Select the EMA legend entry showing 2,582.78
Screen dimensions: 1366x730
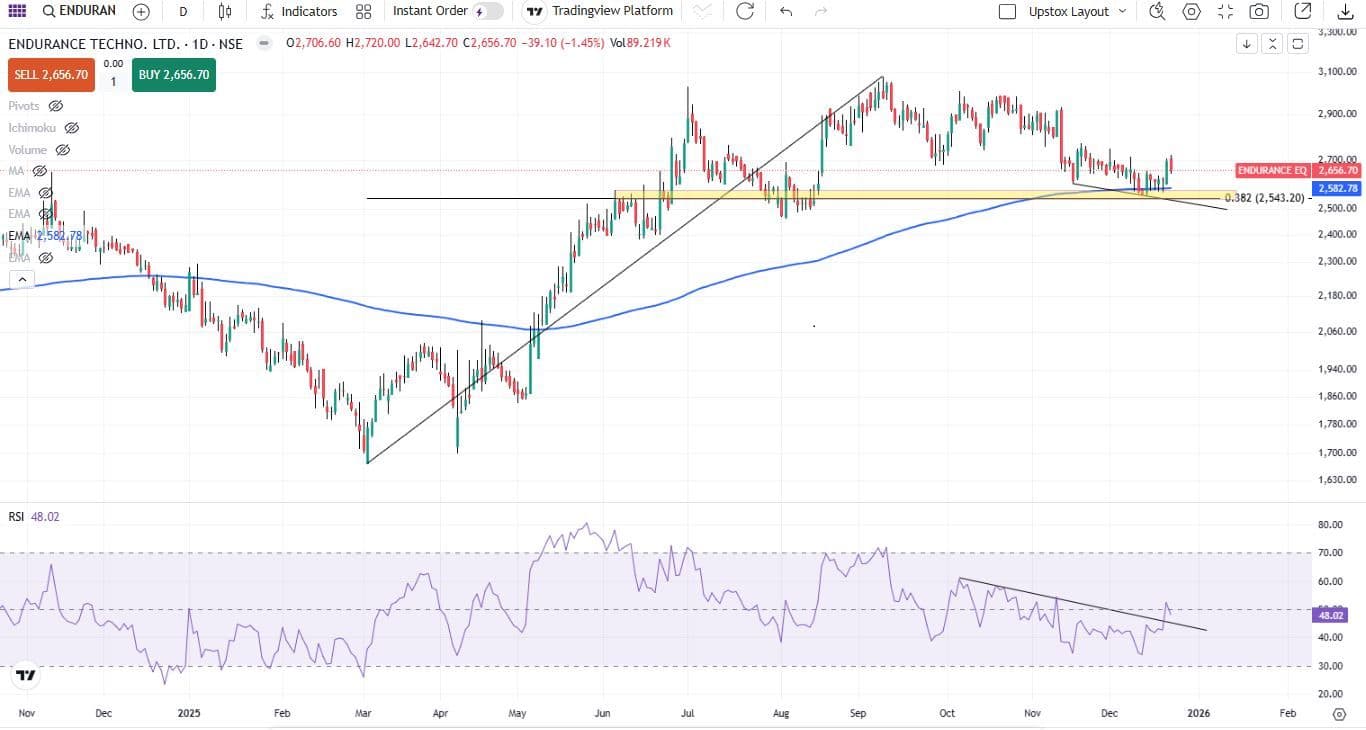(45, 236)
